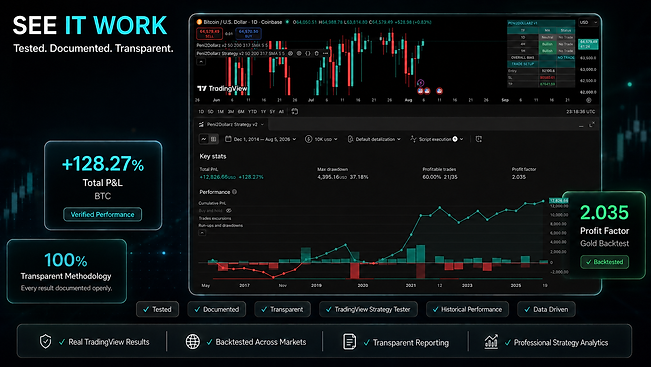
Task: Click the Verified Performance button
Action: [x=103, y=214]
